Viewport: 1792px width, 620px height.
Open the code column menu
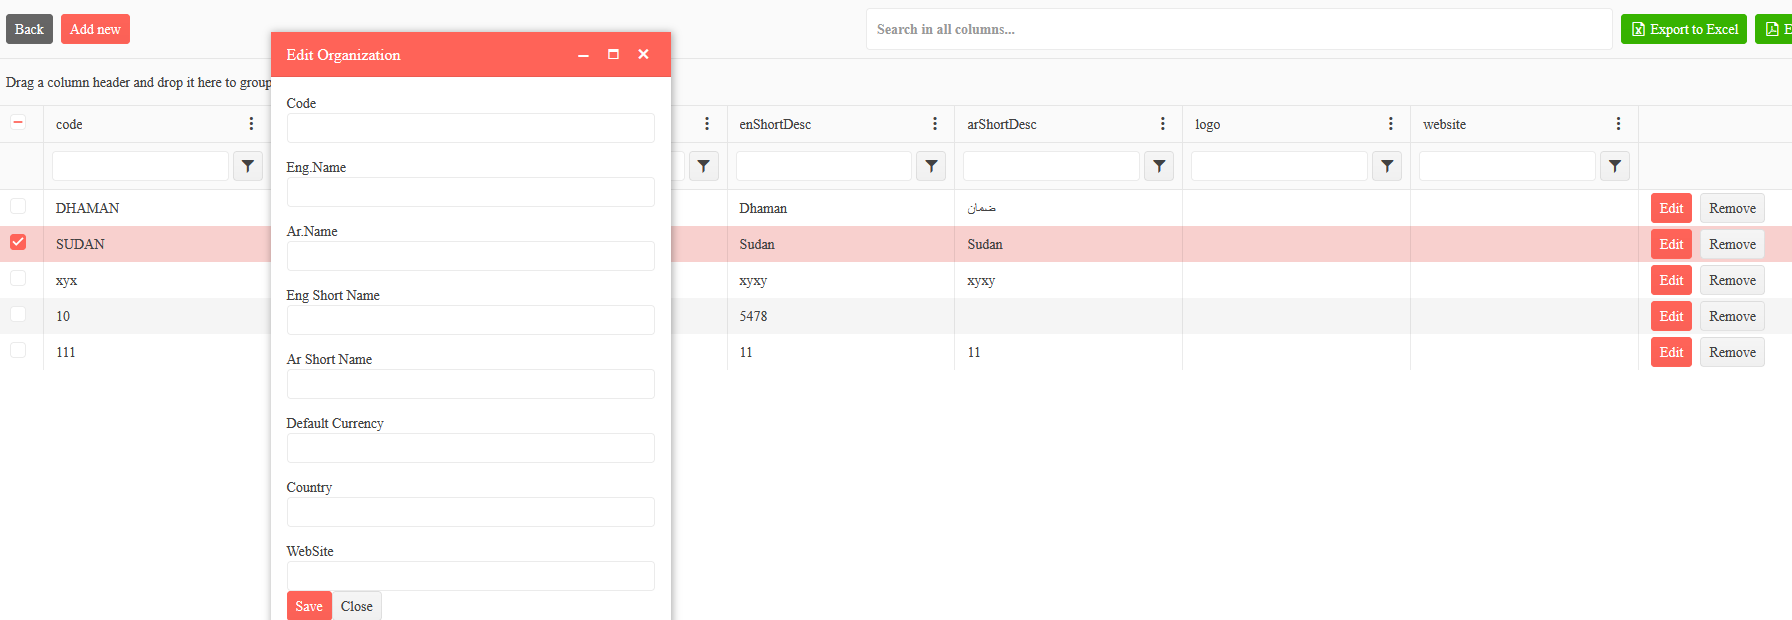point(251,124)
